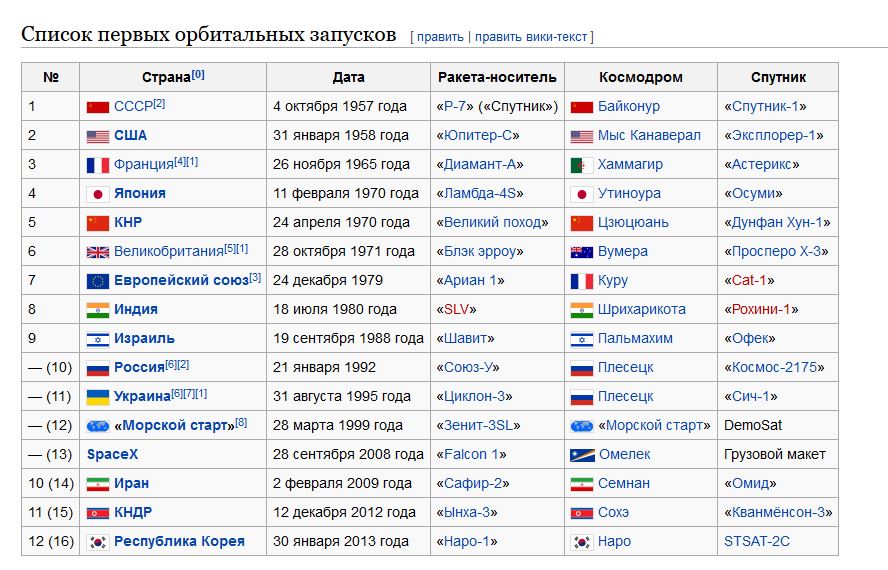Image resolution: width=888 pixels, height=570 pixels.
Task: Click the globe icon beside «Морской старт» country
Action: tap(97, 426)
